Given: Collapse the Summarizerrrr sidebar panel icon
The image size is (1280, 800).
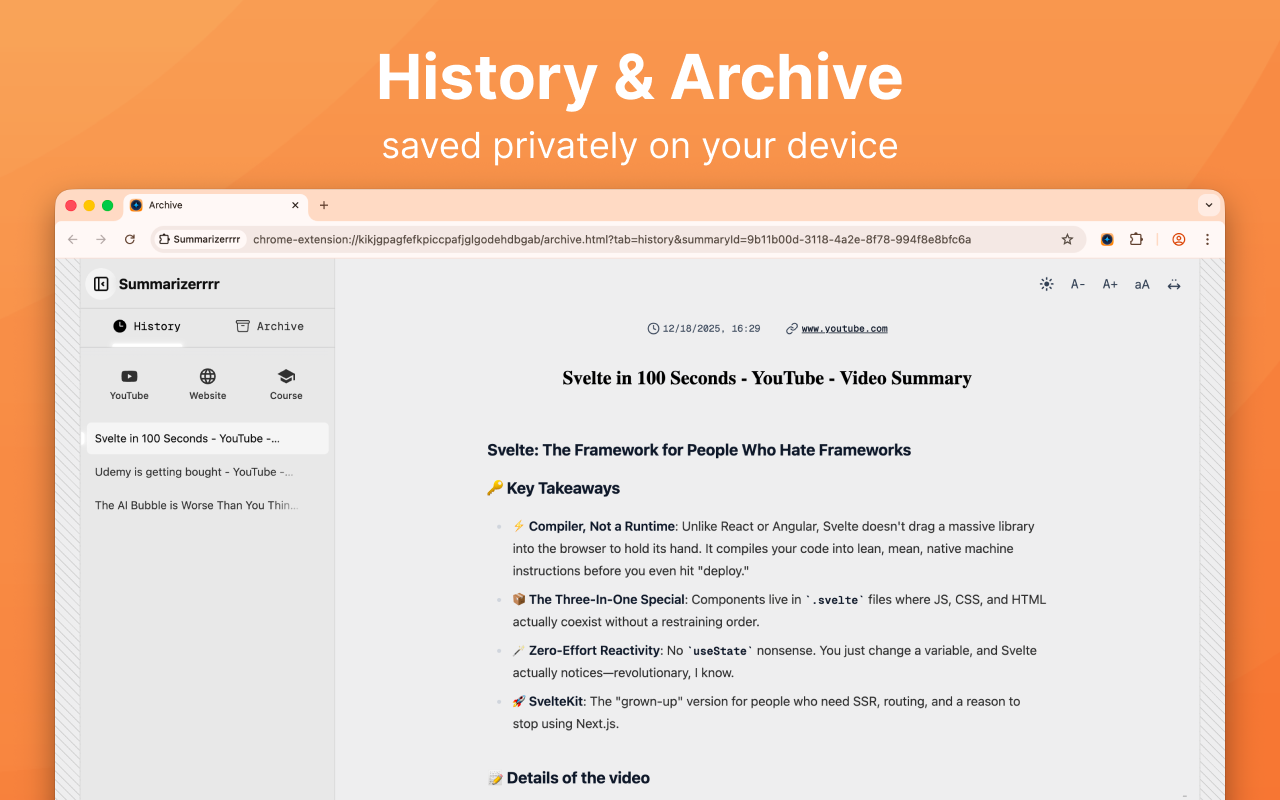Looking at the screenshot, I should [x=101, y=284].
